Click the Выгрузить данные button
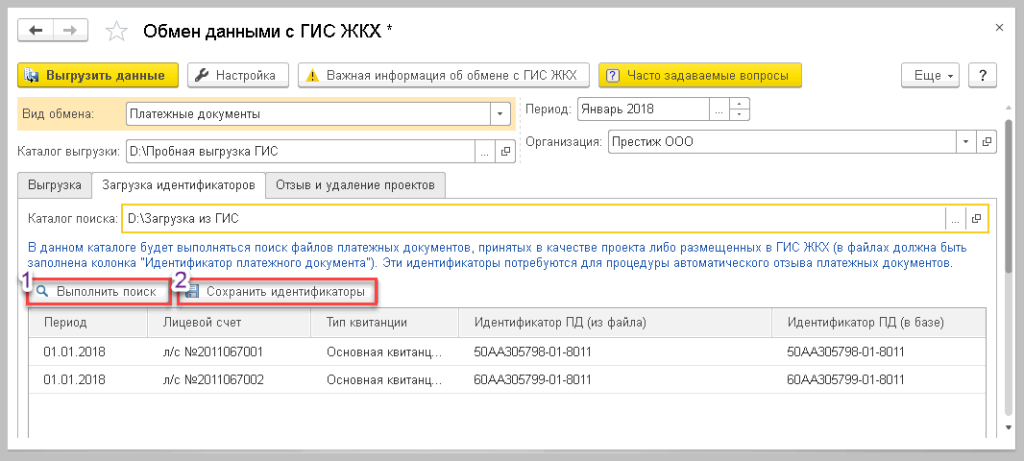 click(98, 75)
